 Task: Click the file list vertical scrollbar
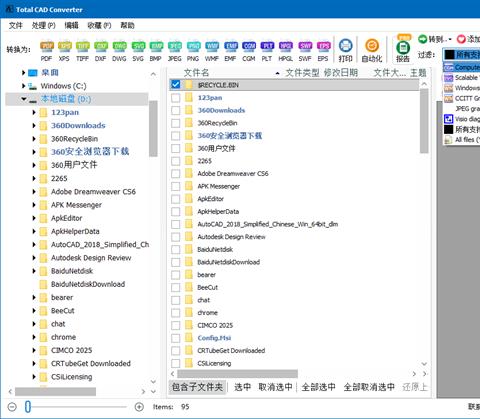(424, 121)
